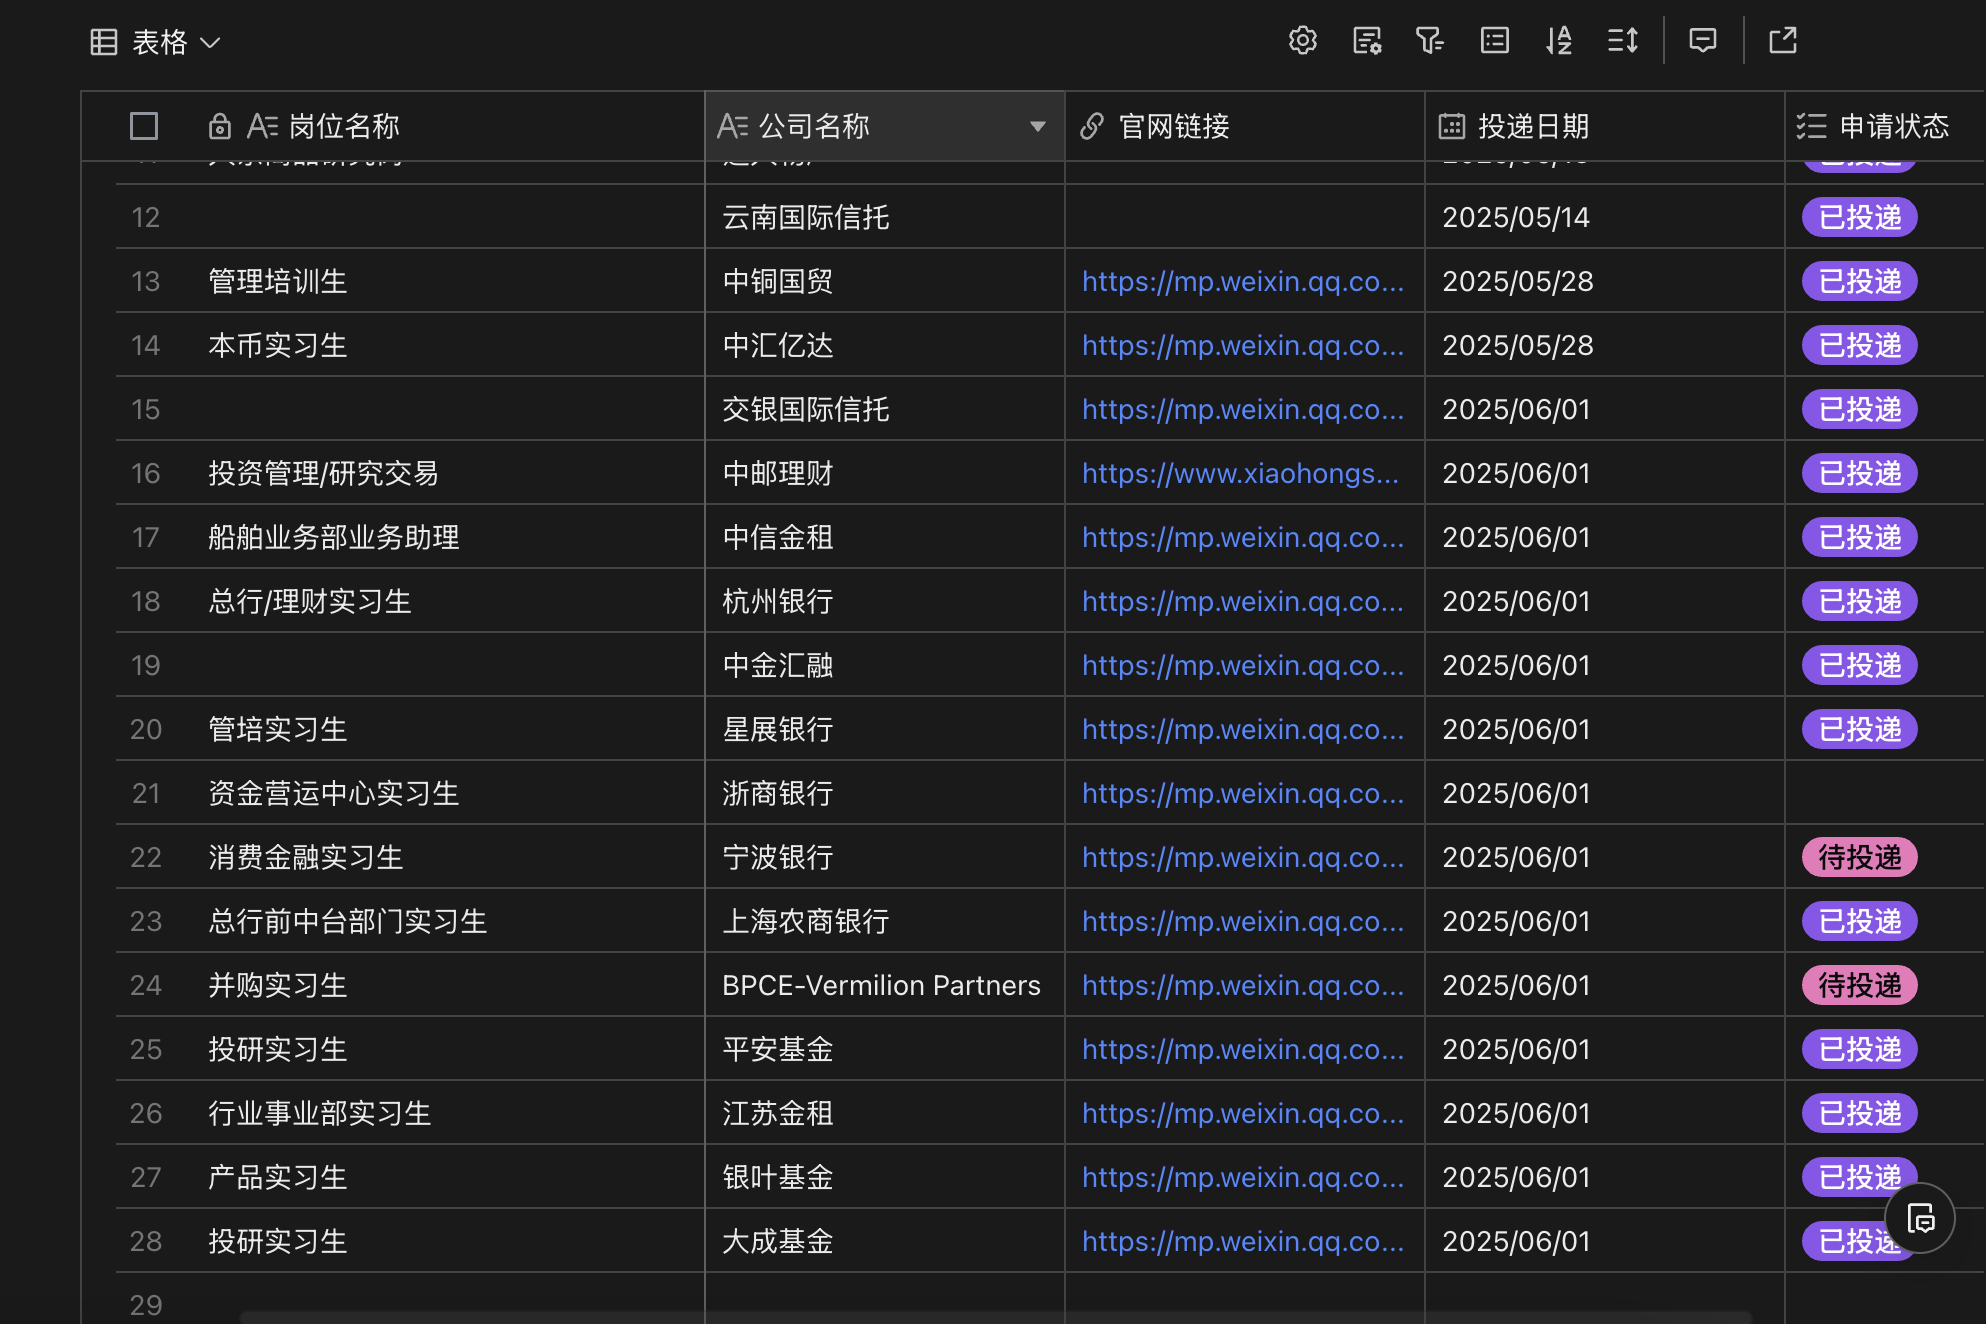Open field configuration icon in toolbar
Image resolution: width=1986 pixels, height=1324 pixels.
click(1367, 41)
